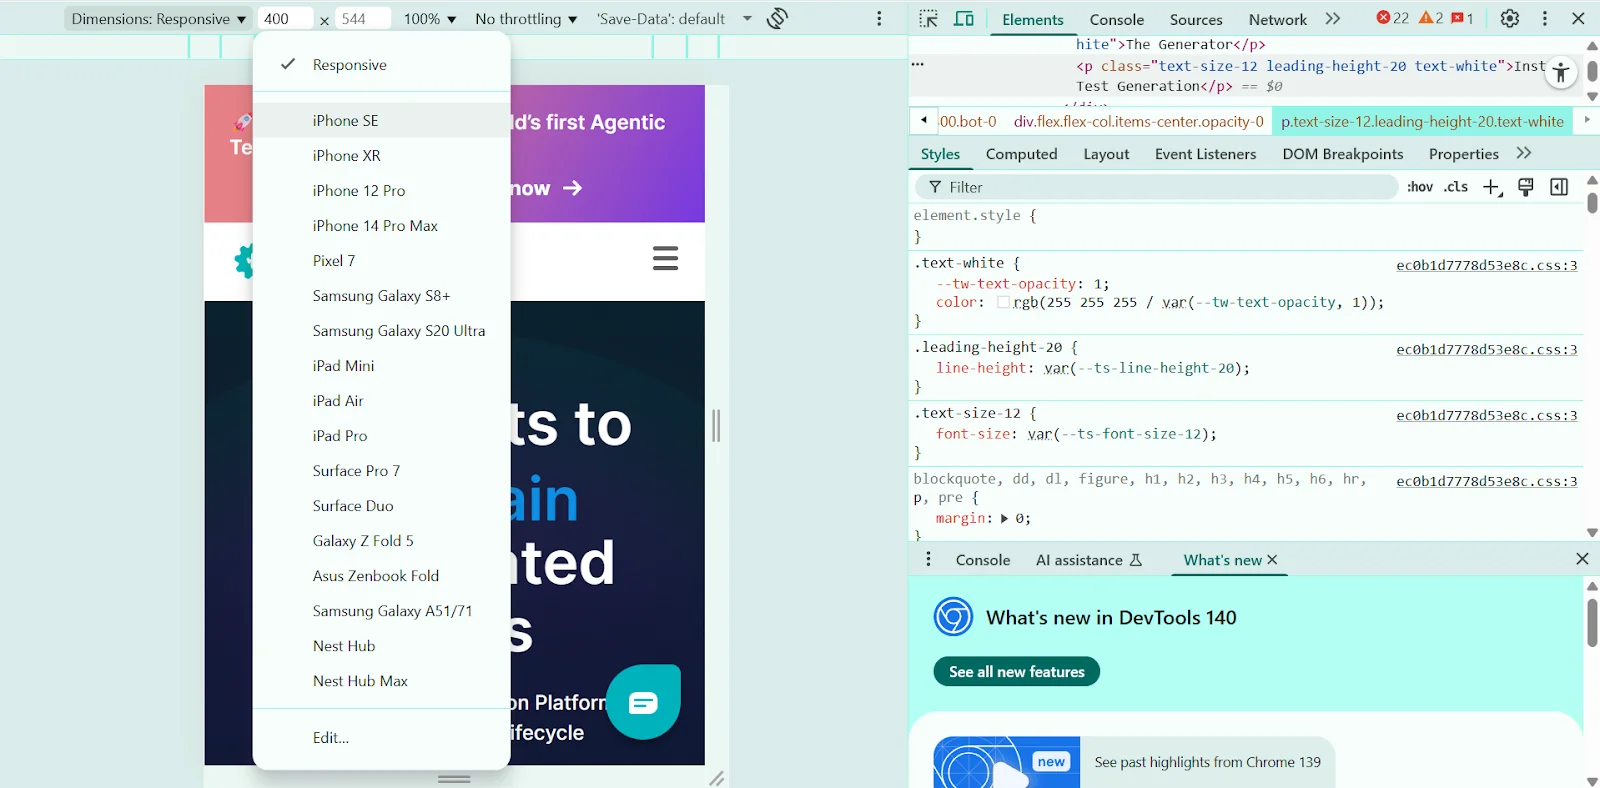Select Nest Hub Max device
Viewport: 1600px width, 788px height.
click(382, 680)
